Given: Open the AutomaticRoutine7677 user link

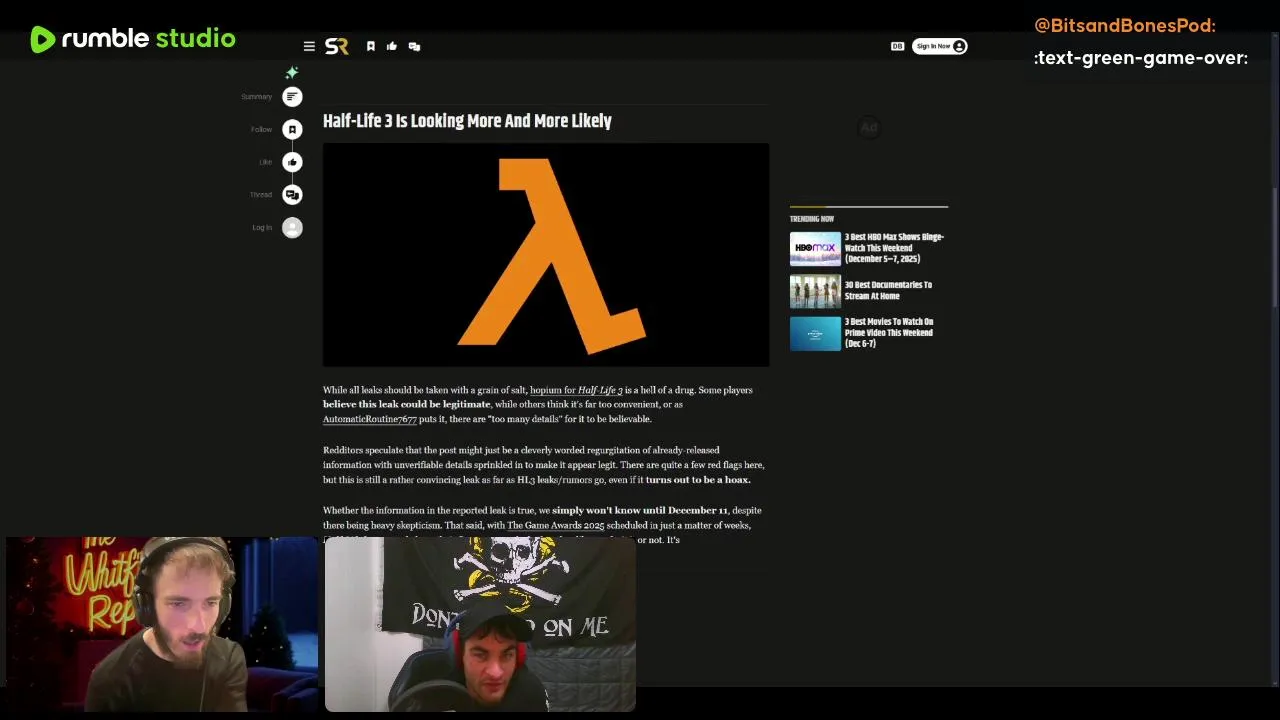Looking at the screenshot, I should coord(369,419).
